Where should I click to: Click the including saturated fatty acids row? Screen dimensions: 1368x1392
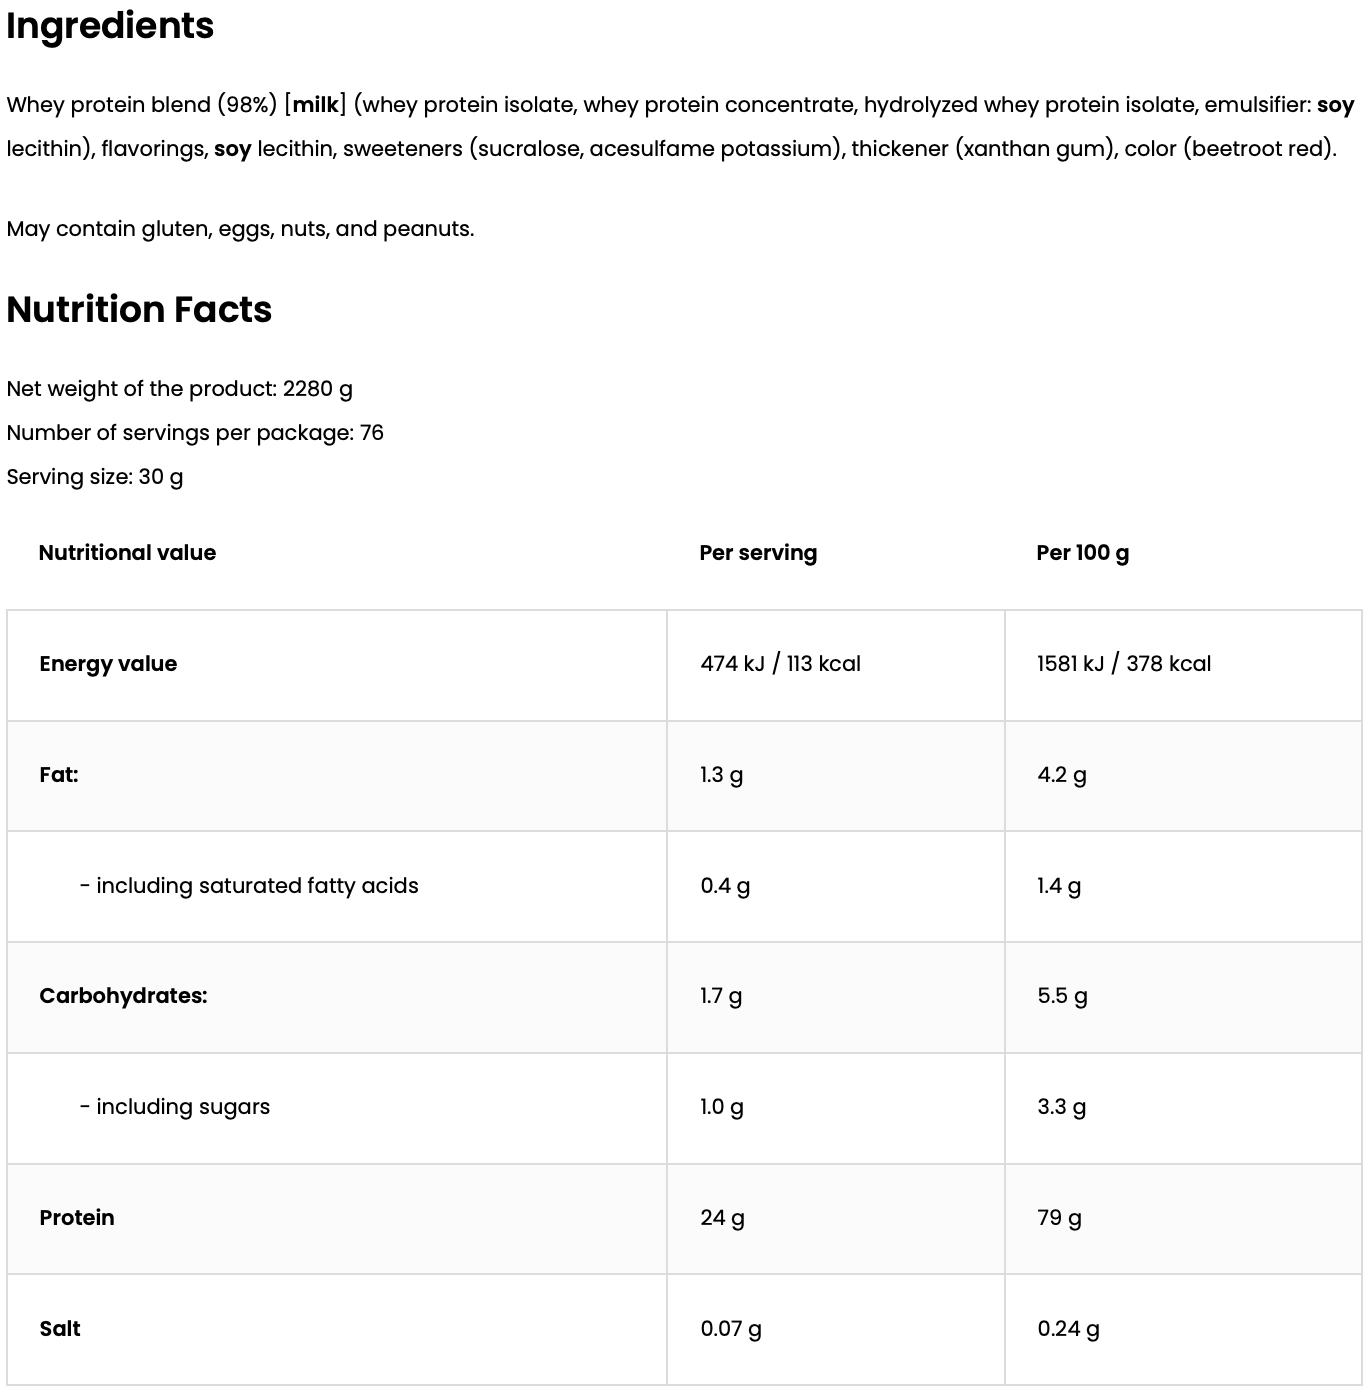tap(249, 886)
